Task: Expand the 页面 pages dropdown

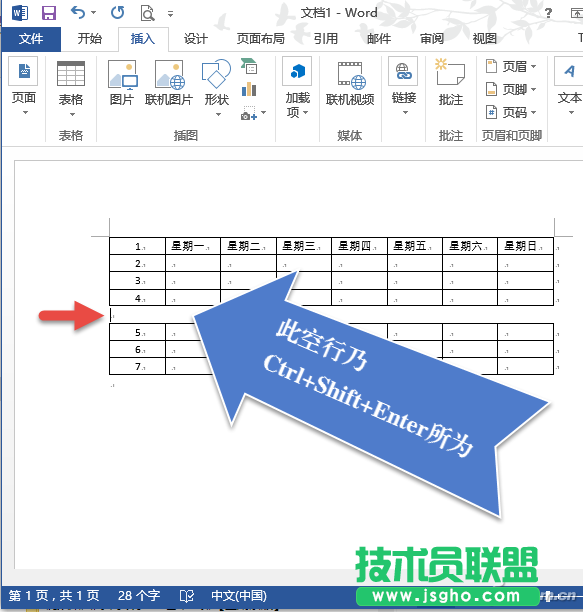Action: (x=23, y=87)
